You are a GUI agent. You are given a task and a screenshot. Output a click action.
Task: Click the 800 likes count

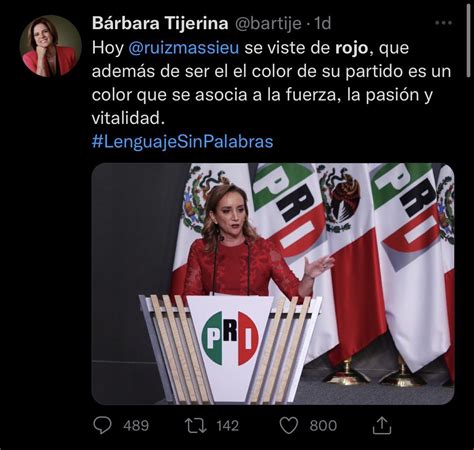point(323,426)
